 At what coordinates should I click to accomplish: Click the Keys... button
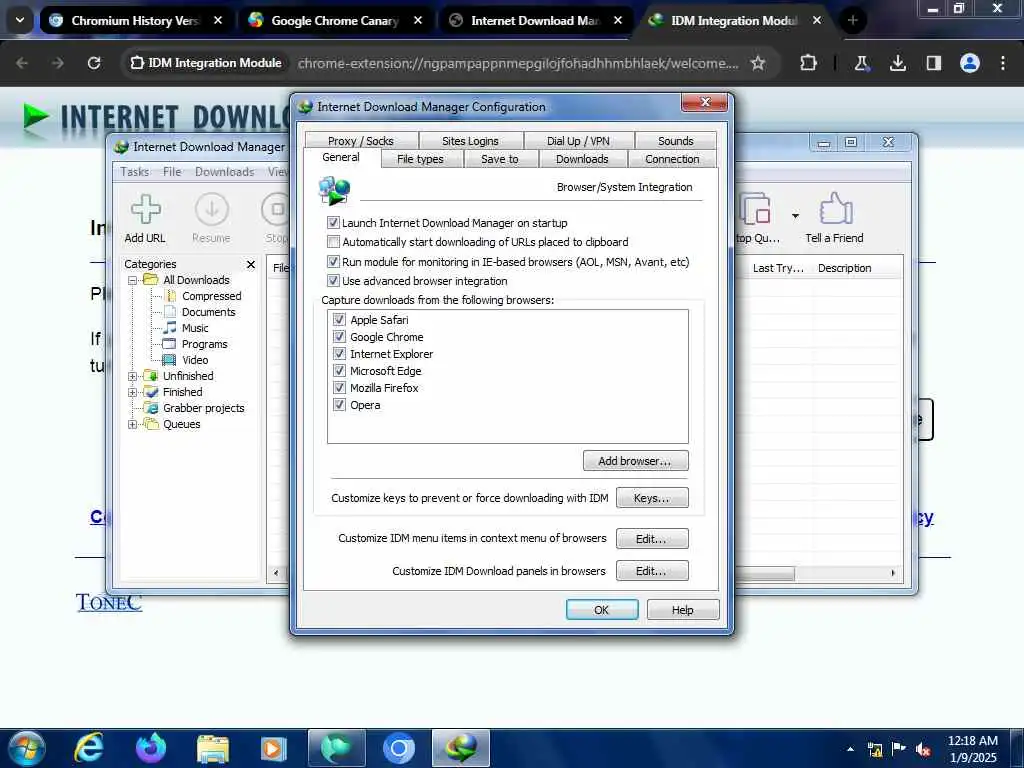pos(652,498)
